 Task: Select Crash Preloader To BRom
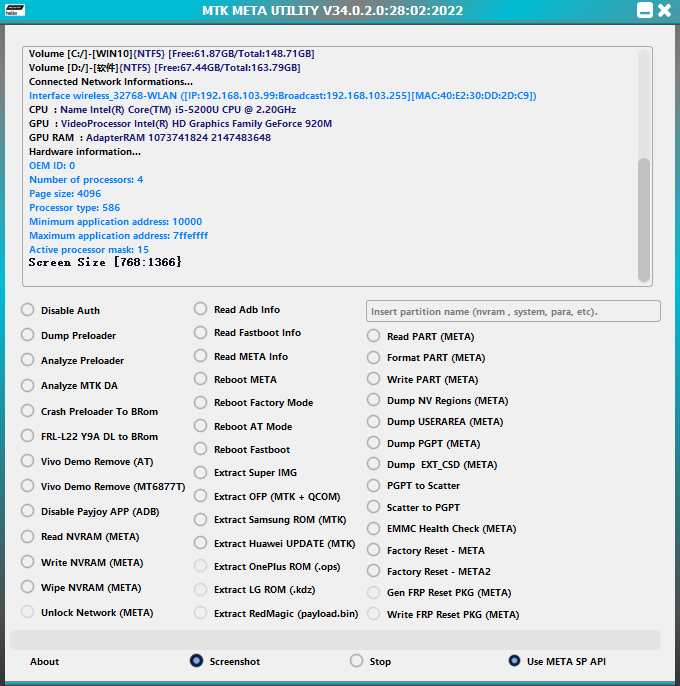coord(28,411)
